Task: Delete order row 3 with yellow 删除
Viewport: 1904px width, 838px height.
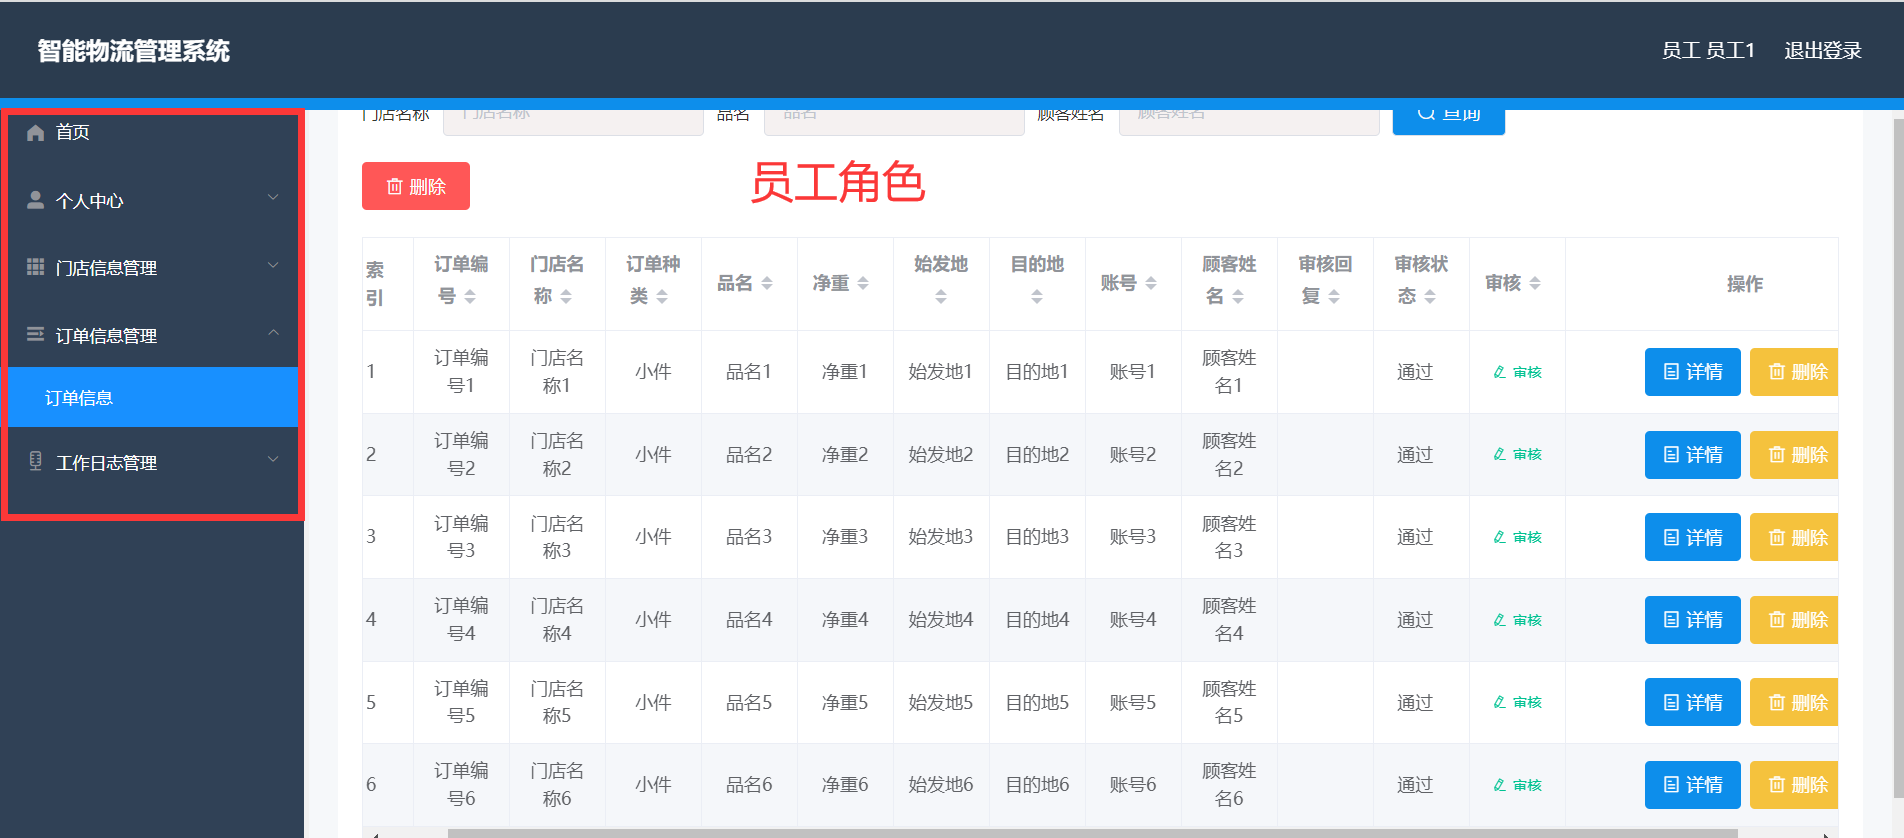Action: coord(1794,537)
